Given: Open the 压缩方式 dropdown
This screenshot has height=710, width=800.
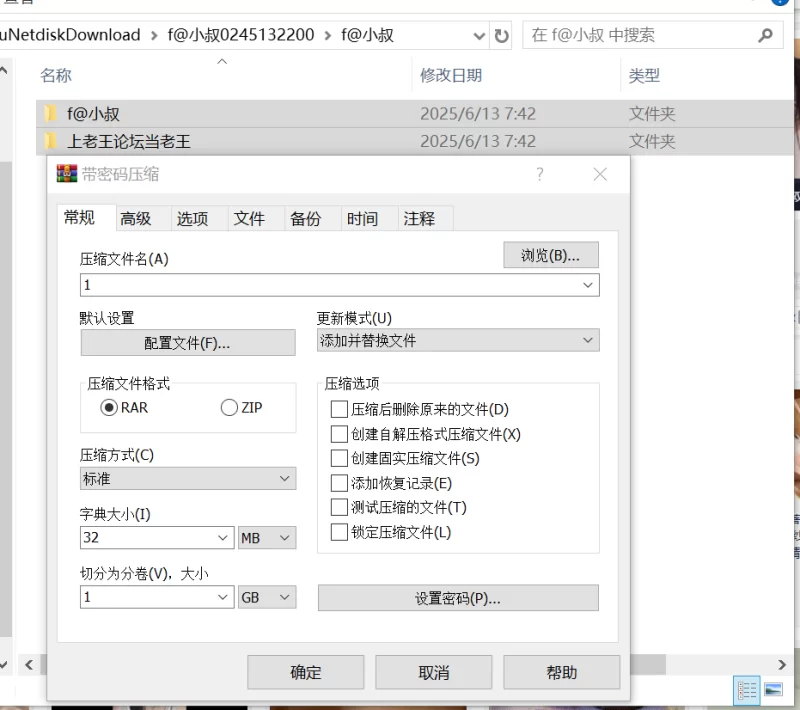Looking at the screenshot, I should 188,478.
